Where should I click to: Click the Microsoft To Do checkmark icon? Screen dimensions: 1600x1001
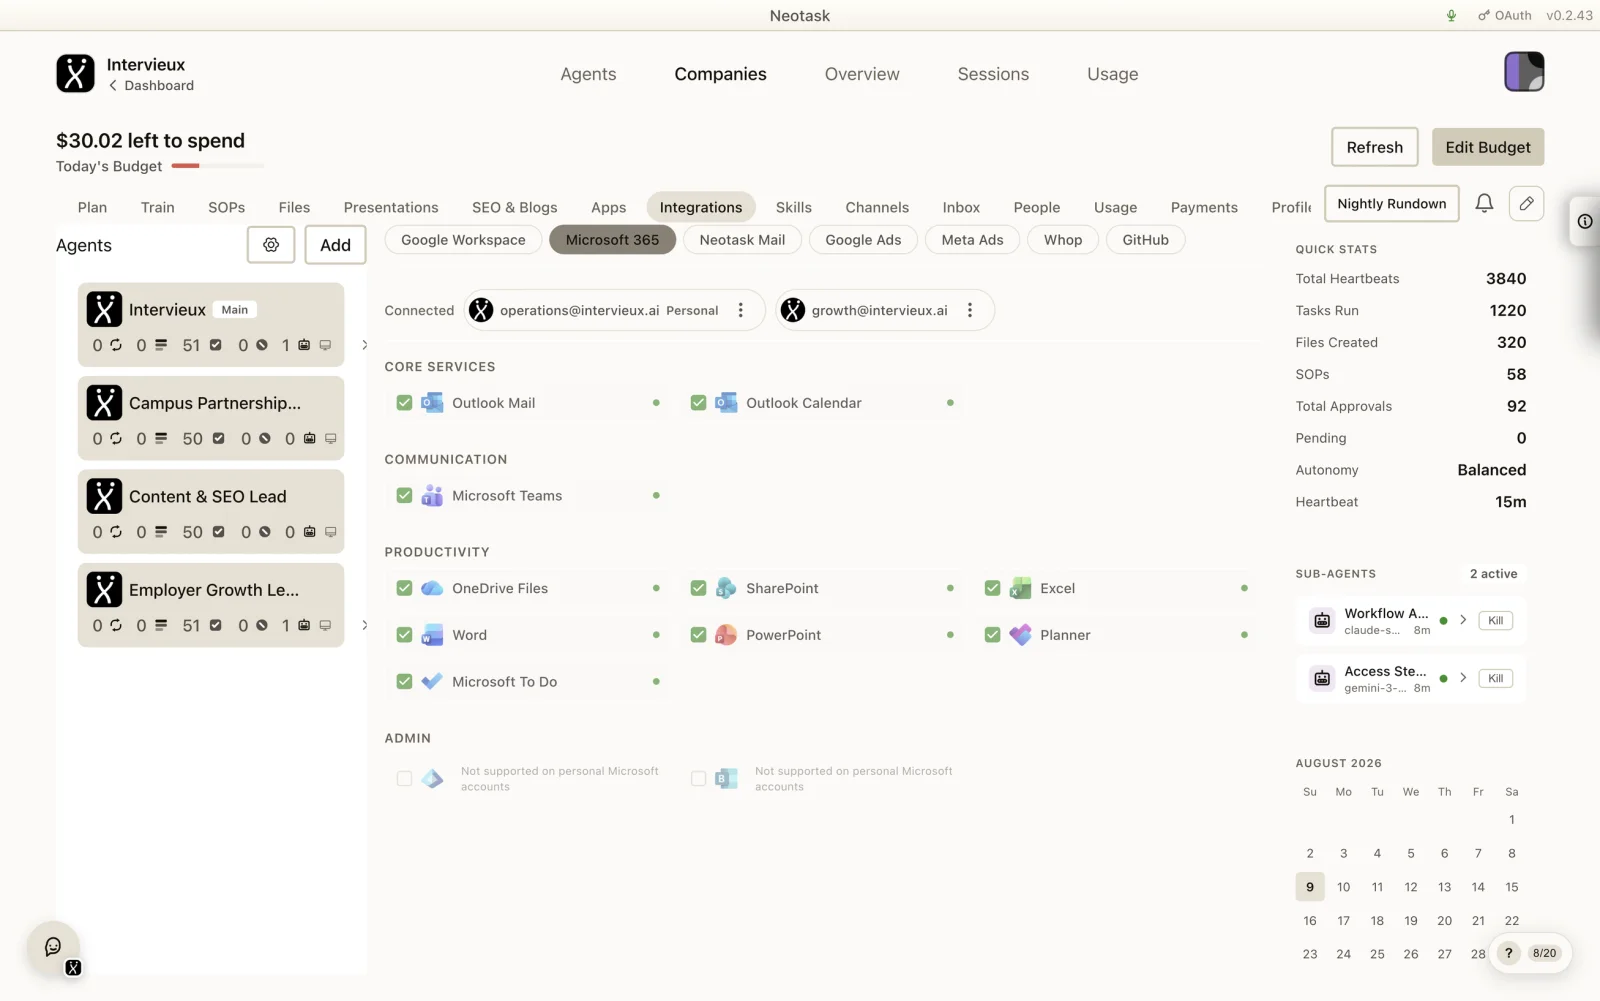pyautogui.click(x=432, y=682)
